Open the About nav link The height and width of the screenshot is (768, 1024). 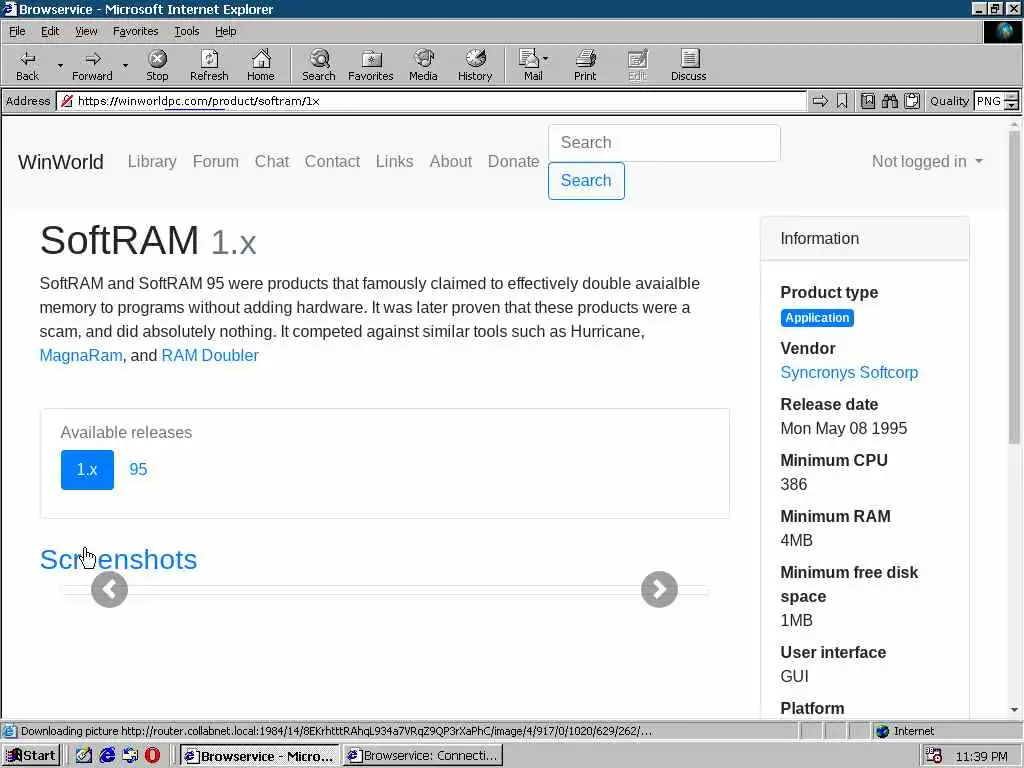click(451, 161)
